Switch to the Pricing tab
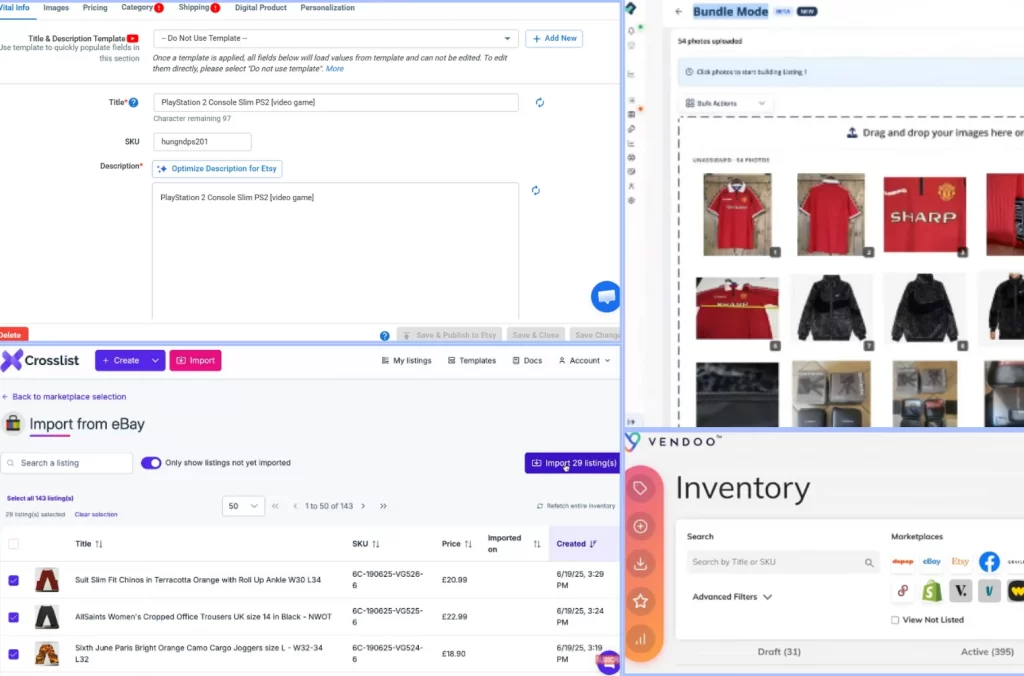The image size is (1024, 676). (x=95, y=8)
